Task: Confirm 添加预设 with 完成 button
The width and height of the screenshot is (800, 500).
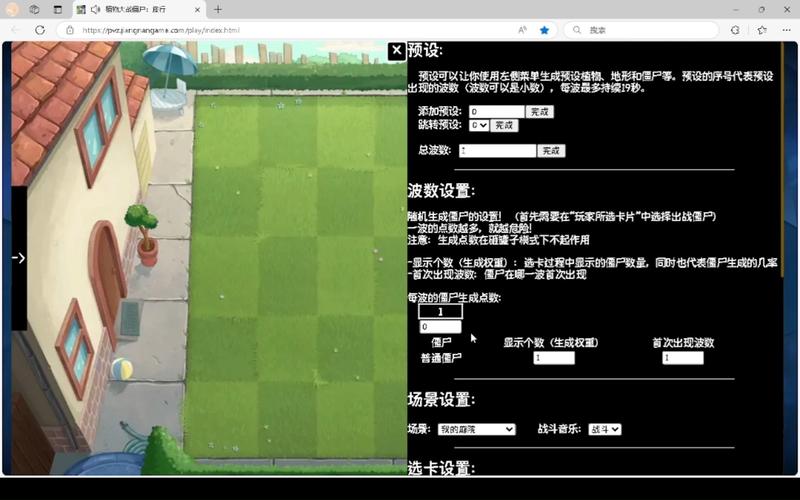Action: tap(539, 112)
